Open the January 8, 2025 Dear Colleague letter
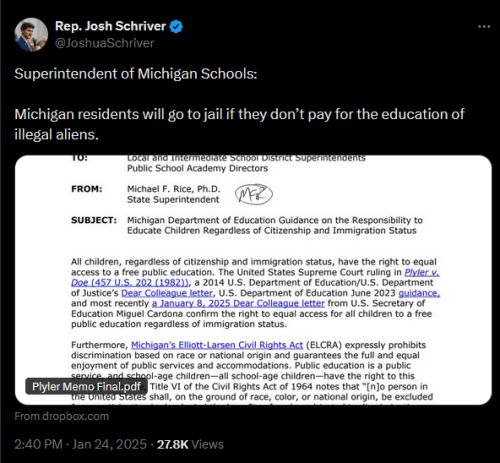This screenshot has width=500, height=463. point(238,303)
